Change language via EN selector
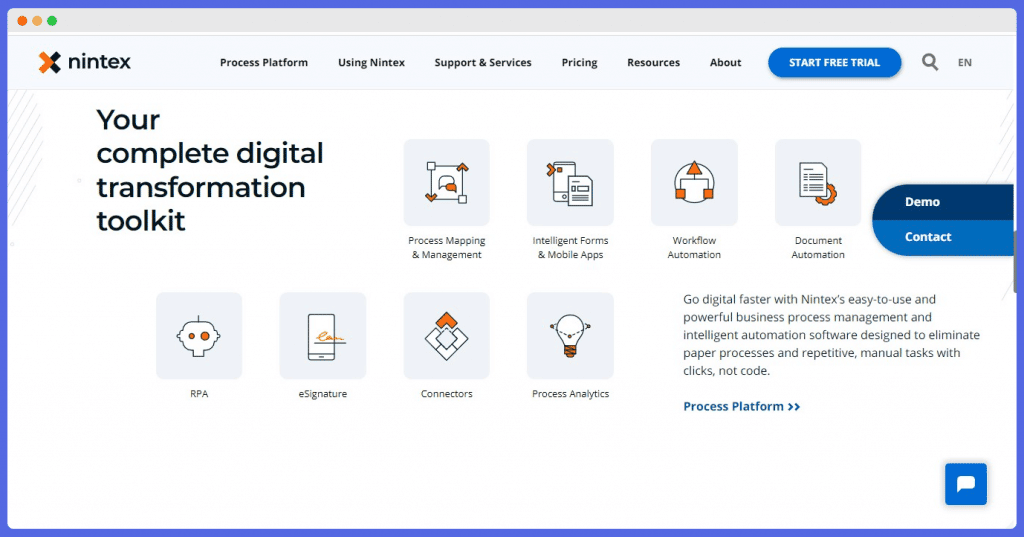This screenshot has height=537, width=1024. (x=965, y=63)
